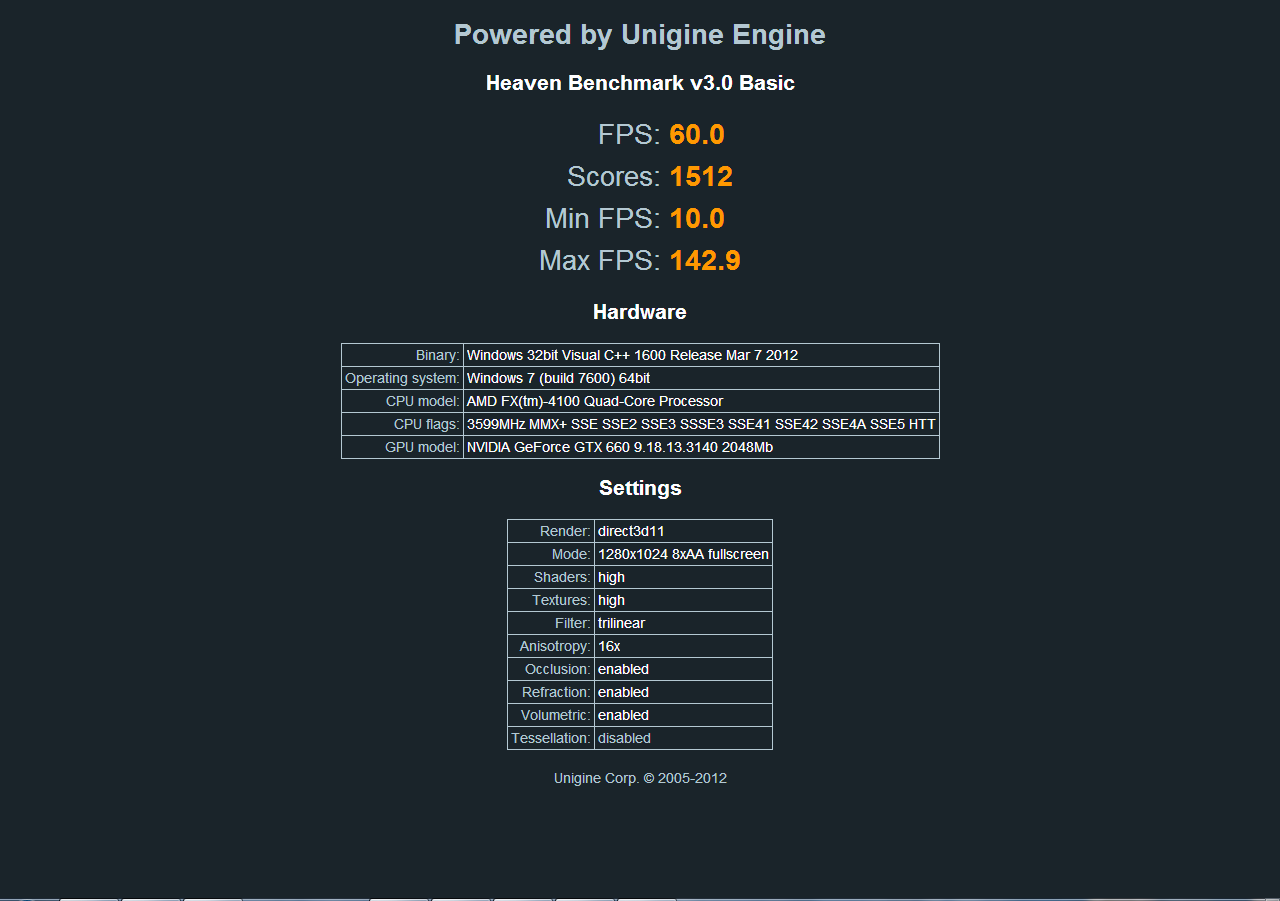Click the 'Anisotropy:' row label
Image resolution: width=1280 pixels, height=901 pixels.
point(555,646)
